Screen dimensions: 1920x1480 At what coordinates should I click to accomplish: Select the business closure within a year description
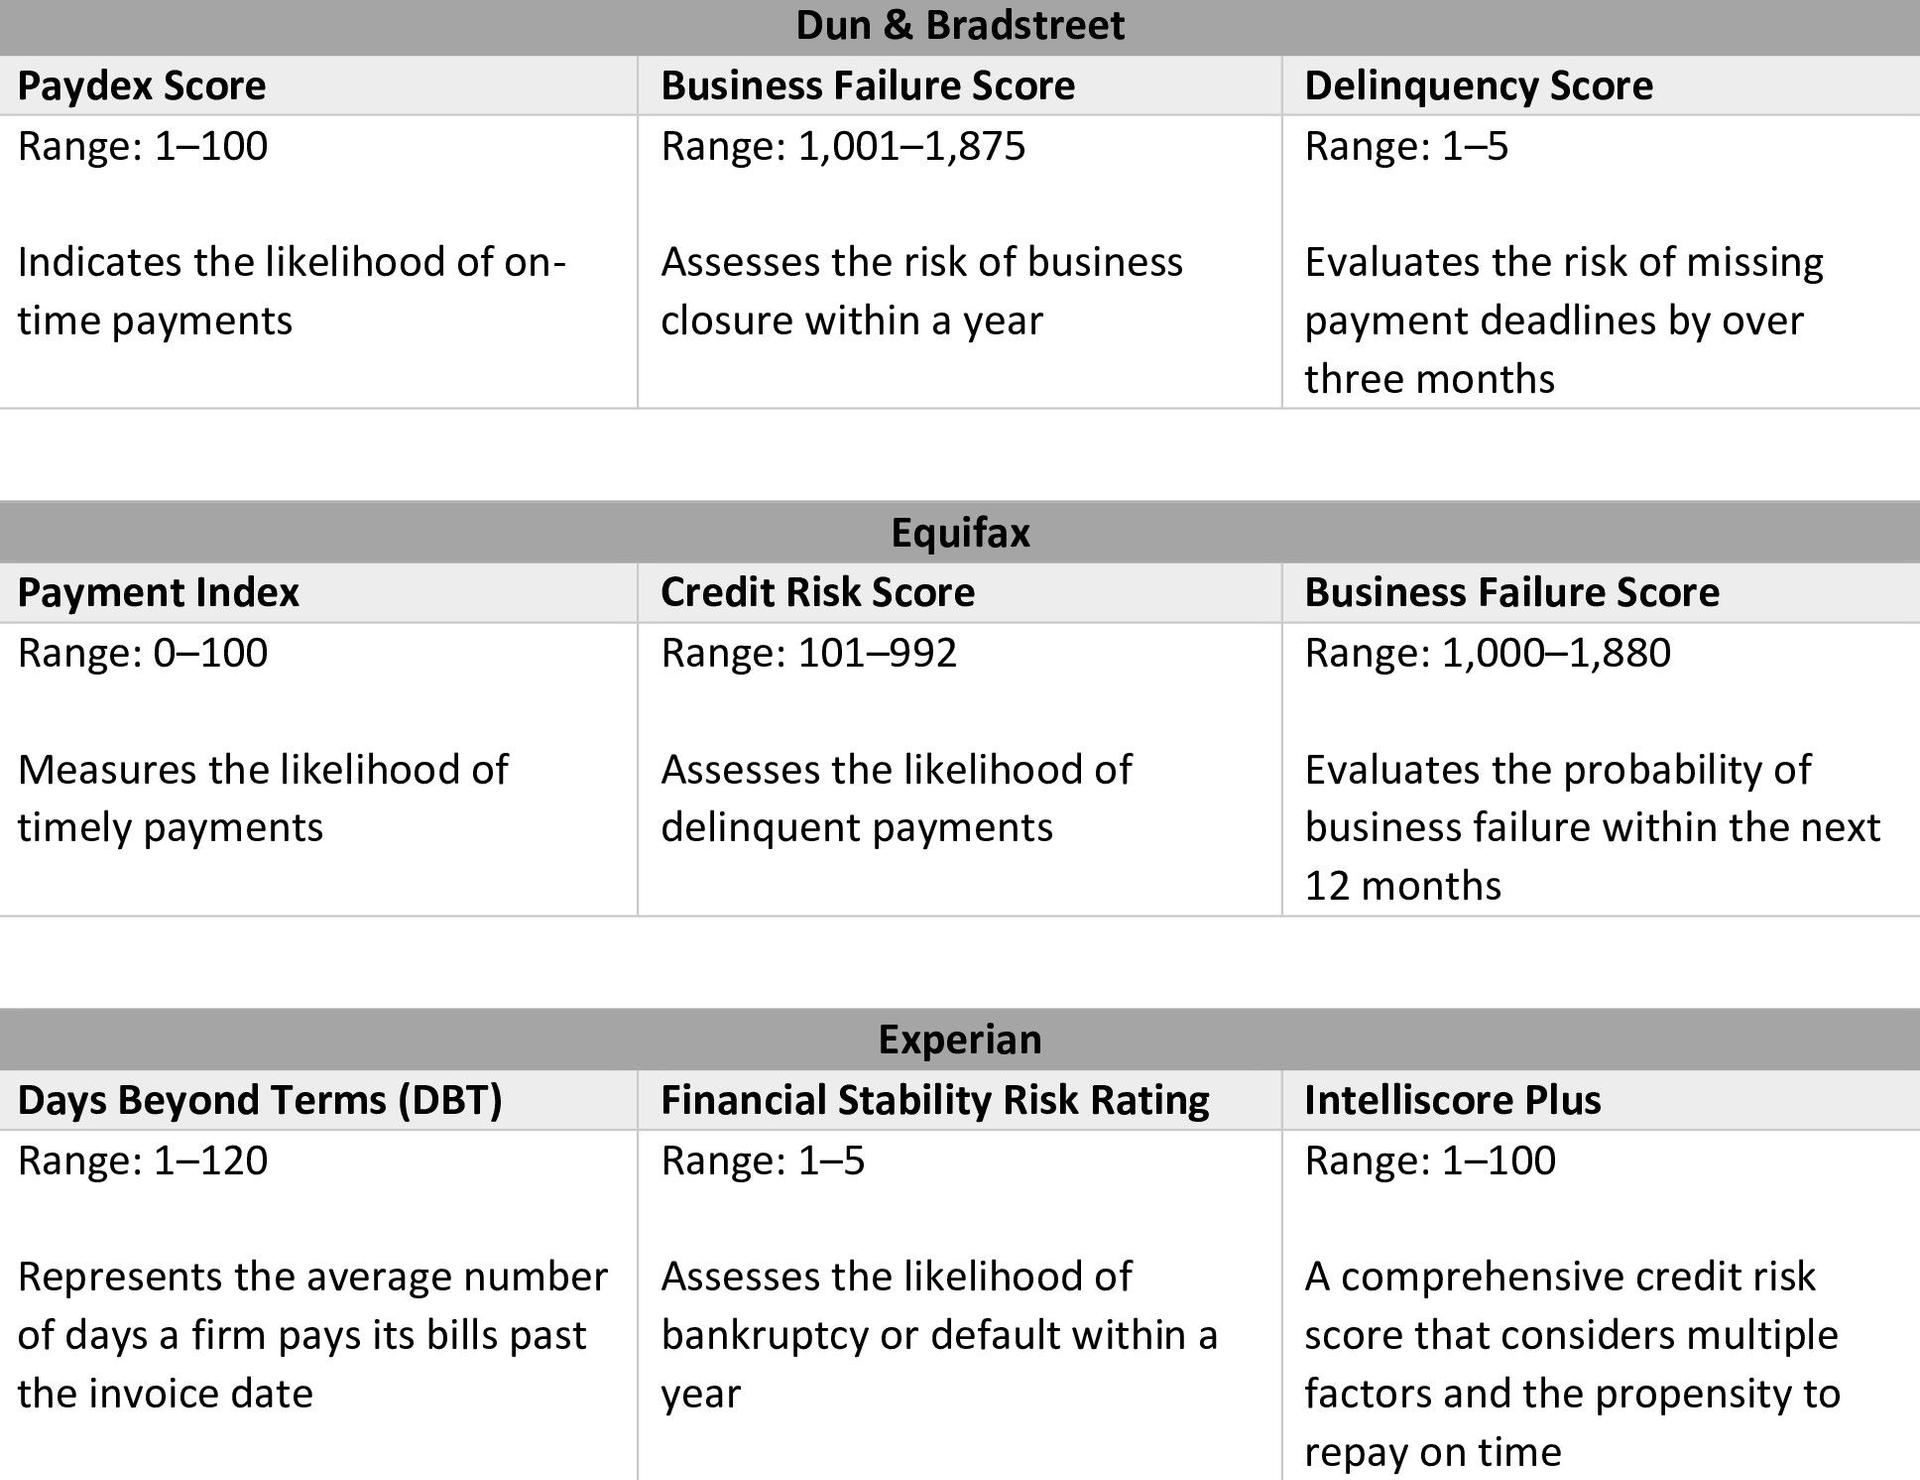point(921,291)
